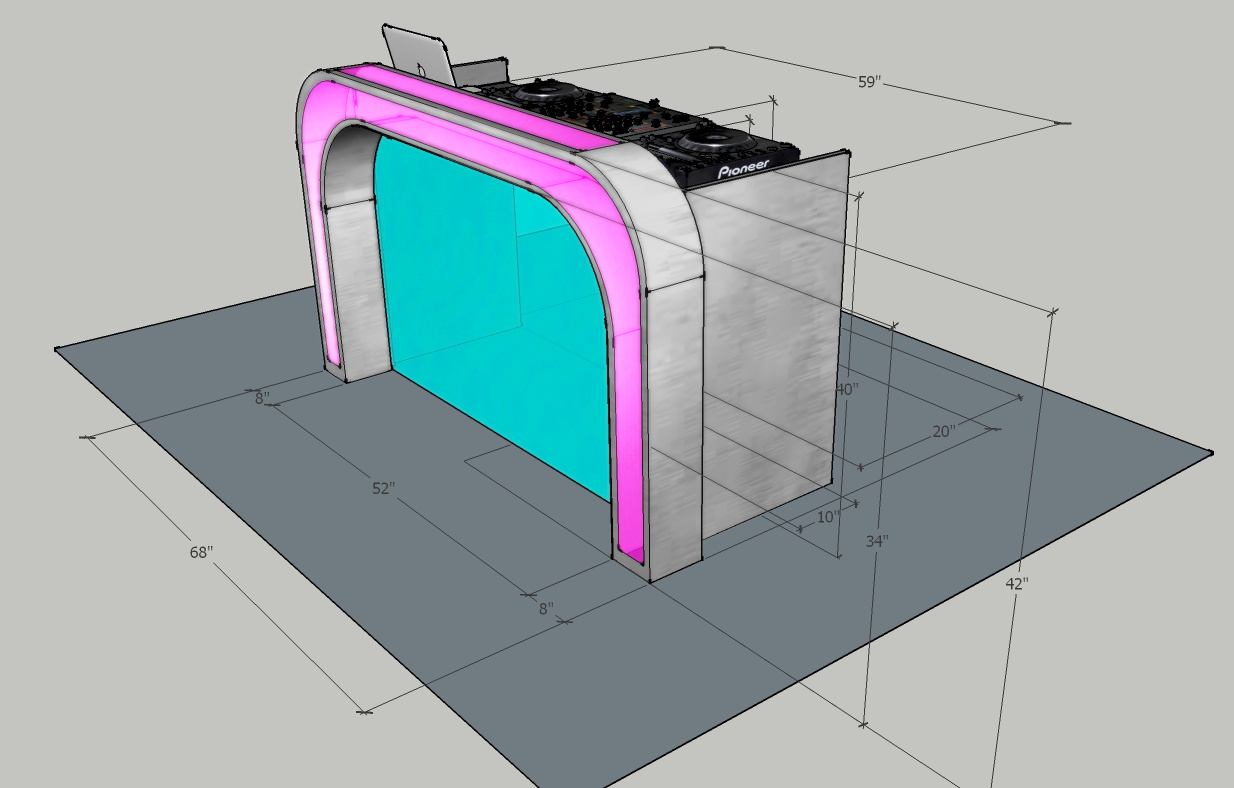Click the 20" dimension label
This screenshot has height=788, width=1234.
click(x=943, y=432)
